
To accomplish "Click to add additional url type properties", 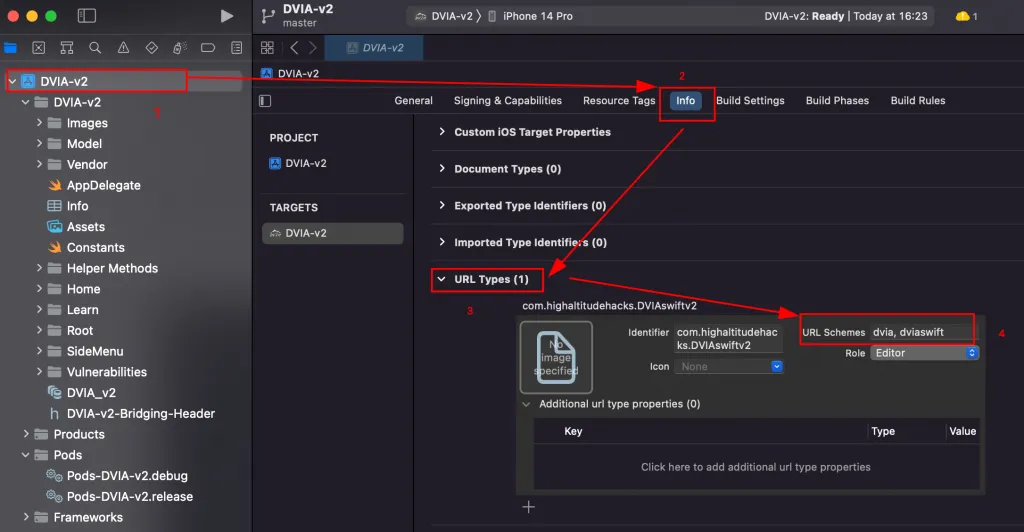I will point(755,467).
